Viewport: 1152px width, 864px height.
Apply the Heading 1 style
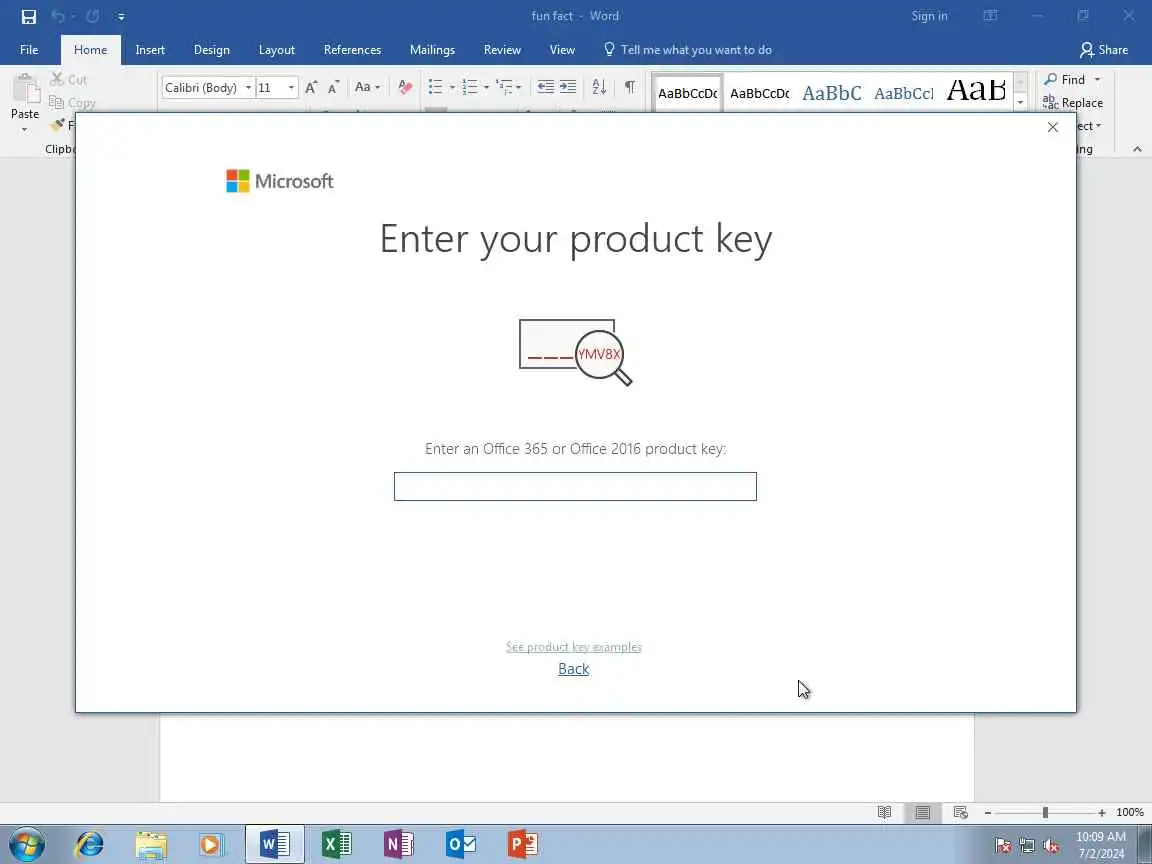coord(832,93)
